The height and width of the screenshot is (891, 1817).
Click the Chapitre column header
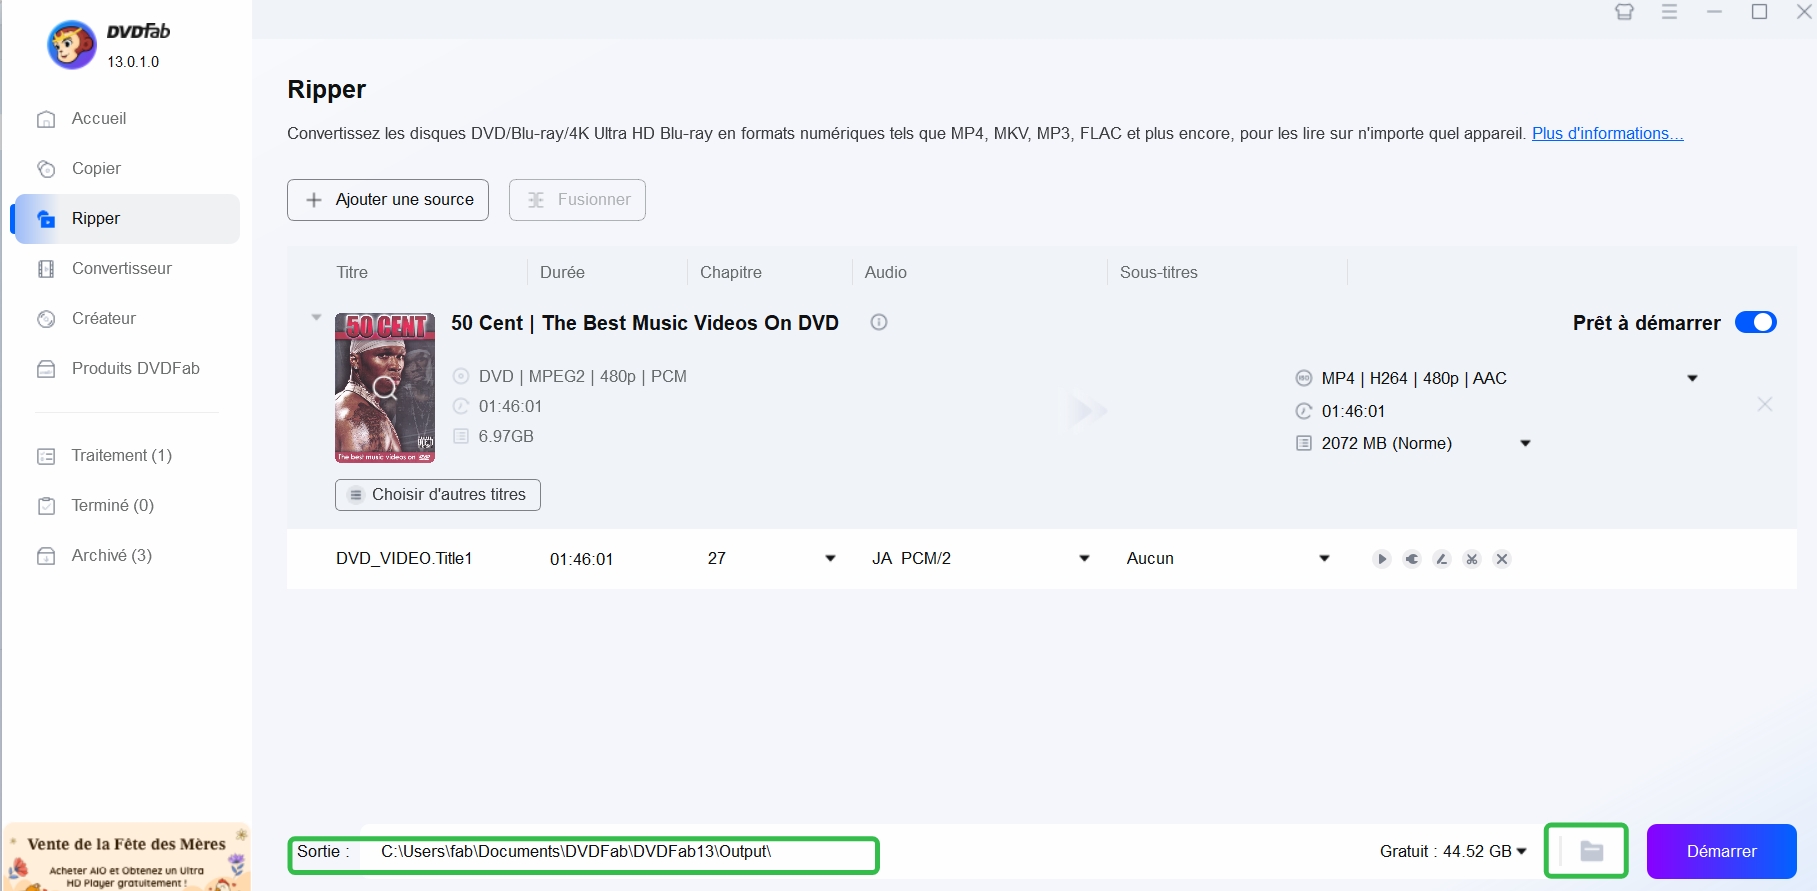(731, 272)
